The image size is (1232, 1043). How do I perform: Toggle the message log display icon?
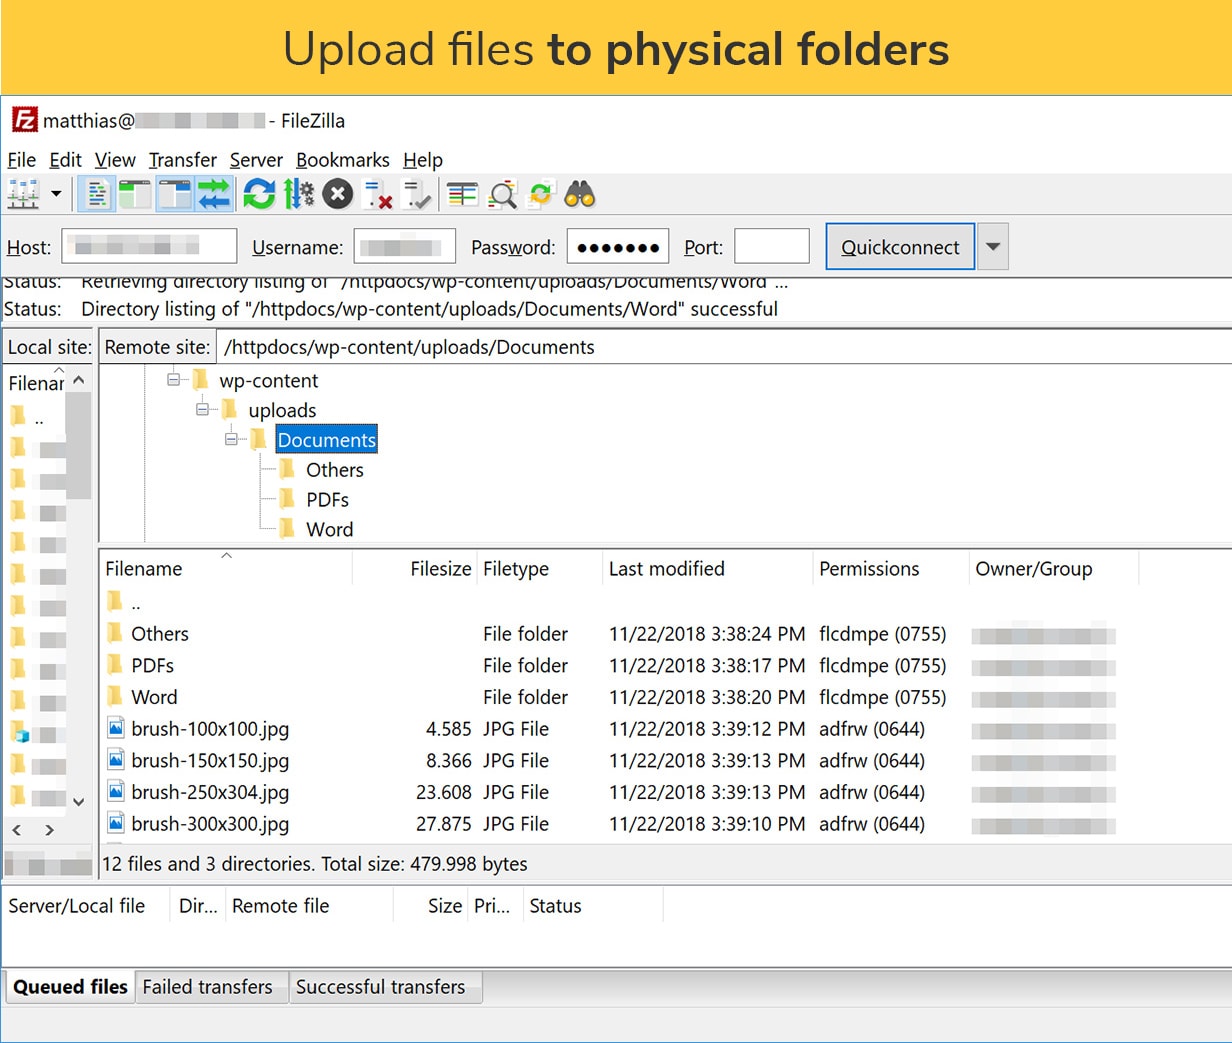pyautogui.click(x=96, y=194)
